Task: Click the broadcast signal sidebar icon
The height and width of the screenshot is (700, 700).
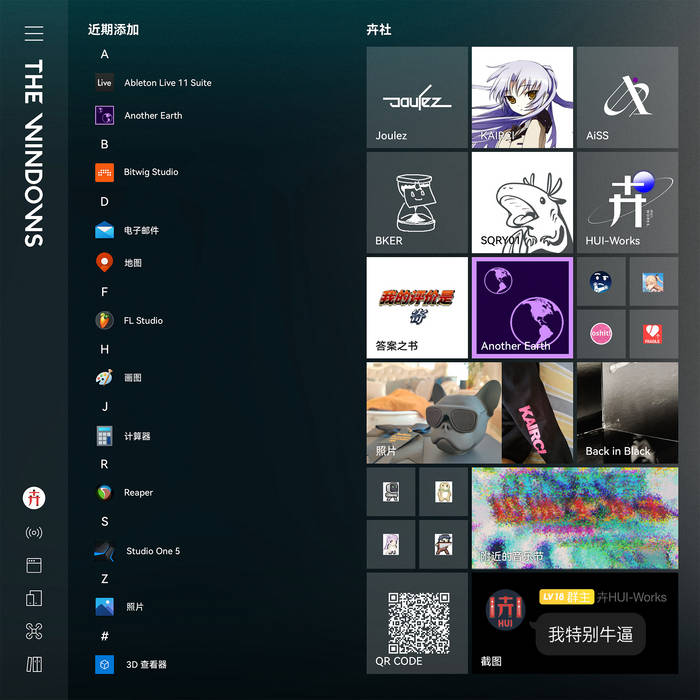Action: click(34, 532)
